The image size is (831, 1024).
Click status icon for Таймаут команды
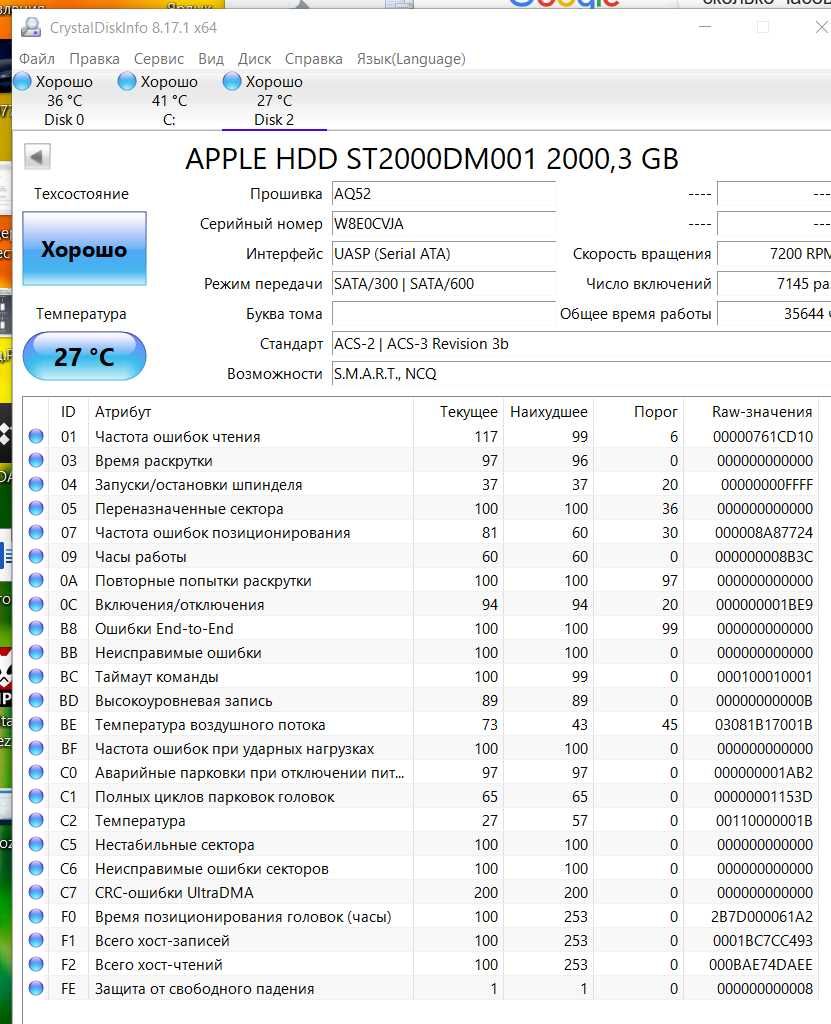point(36,677)
